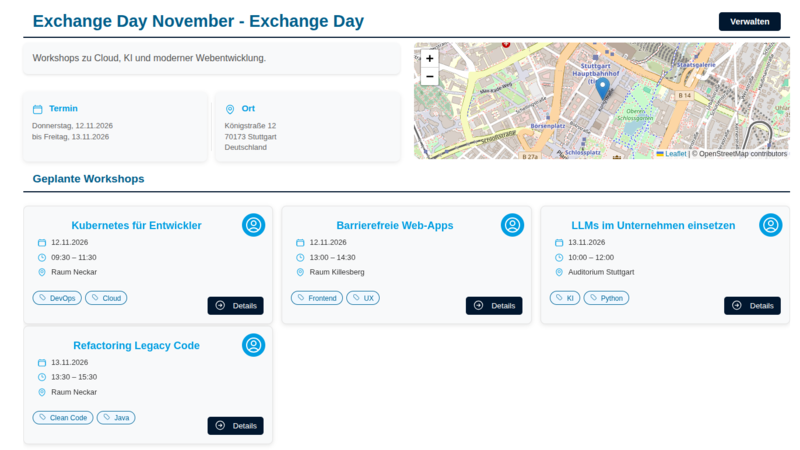Image resolution: width=800 pixels, height=450 pixels.
Task: Open the Leaflet attribution link
Action: pyautogui.click(x=676, y=154)
